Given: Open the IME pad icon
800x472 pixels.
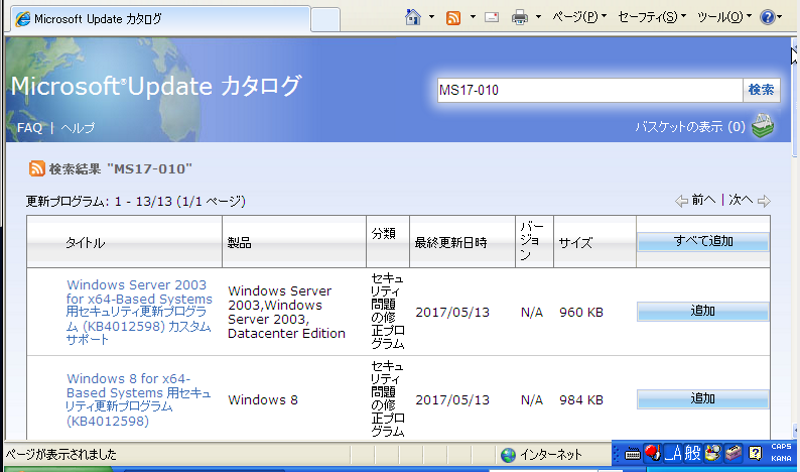Looking at the screenshot, I should [x=712, y=453].
